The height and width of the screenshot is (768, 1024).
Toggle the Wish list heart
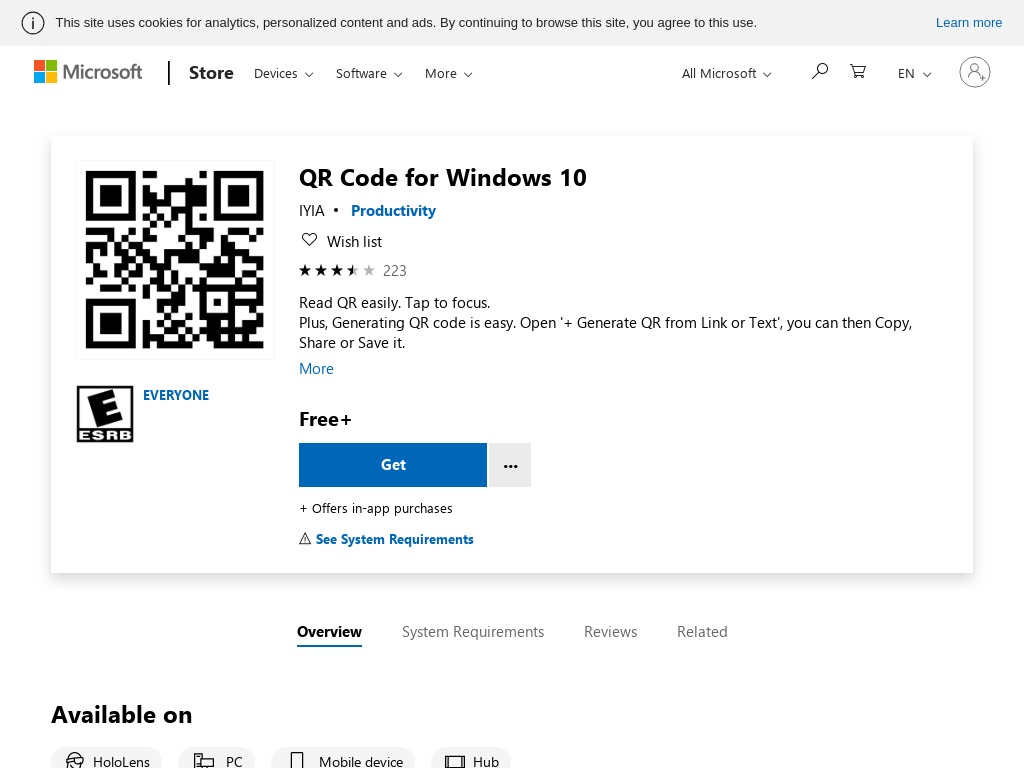pos(309,240)
